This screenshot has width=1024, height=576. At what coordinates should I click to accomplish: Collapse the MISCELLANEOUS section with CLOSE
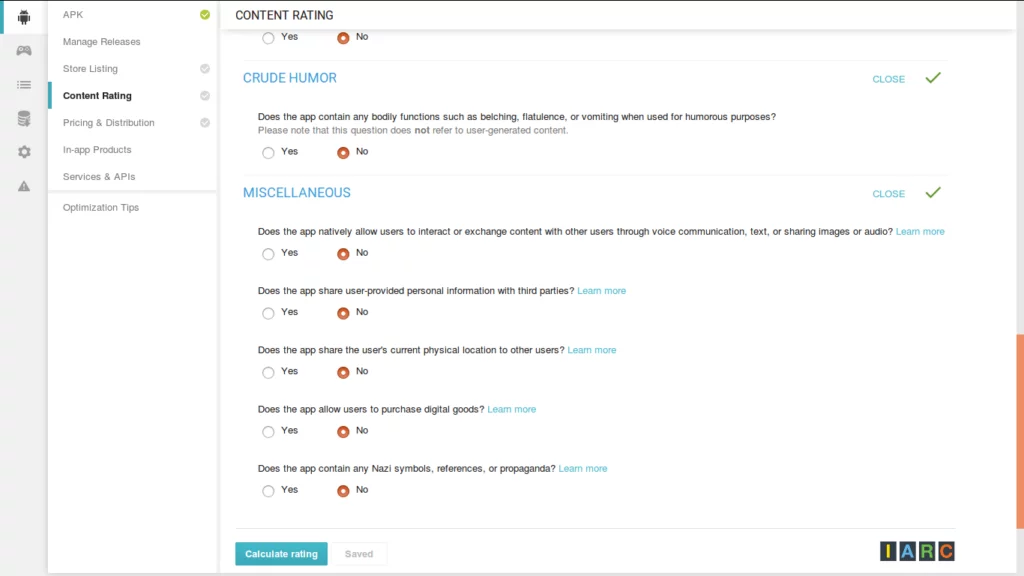click(x=888, y=192)
